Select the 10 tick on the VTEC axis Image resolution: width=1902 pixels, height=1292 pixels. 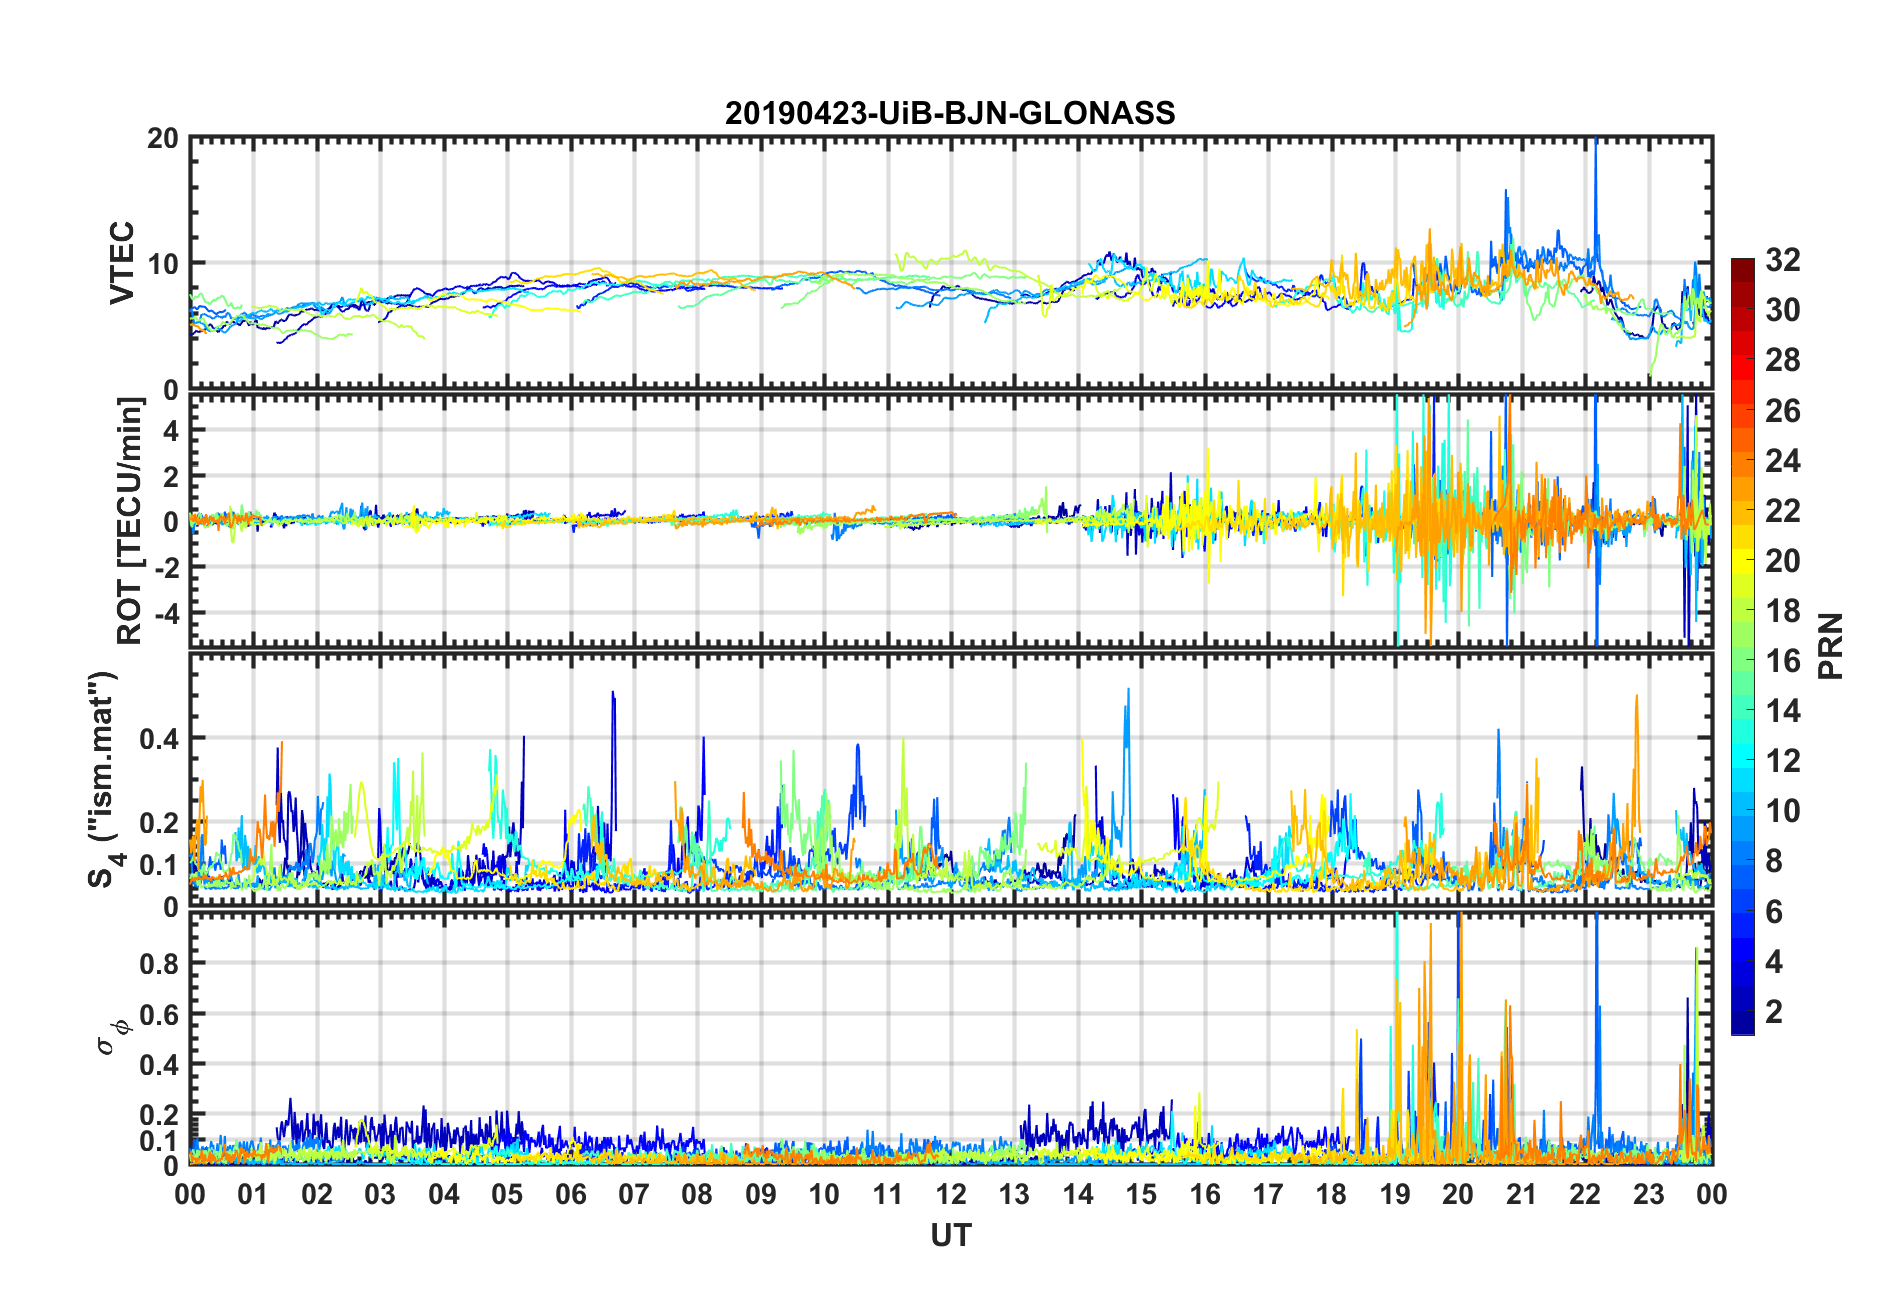pos(163,264)
